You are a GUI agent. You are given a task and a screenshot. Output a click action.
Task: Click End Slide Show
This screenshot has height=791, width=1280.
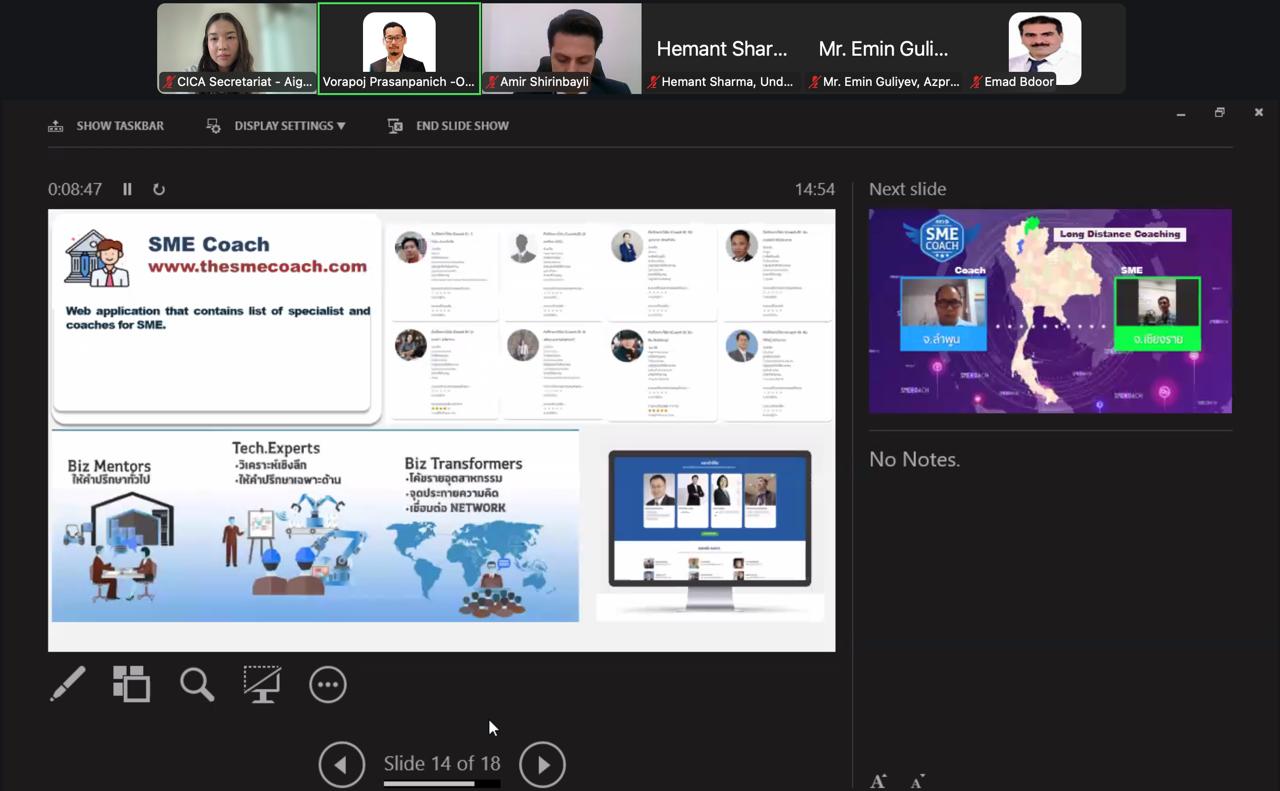tap(449, 126)
